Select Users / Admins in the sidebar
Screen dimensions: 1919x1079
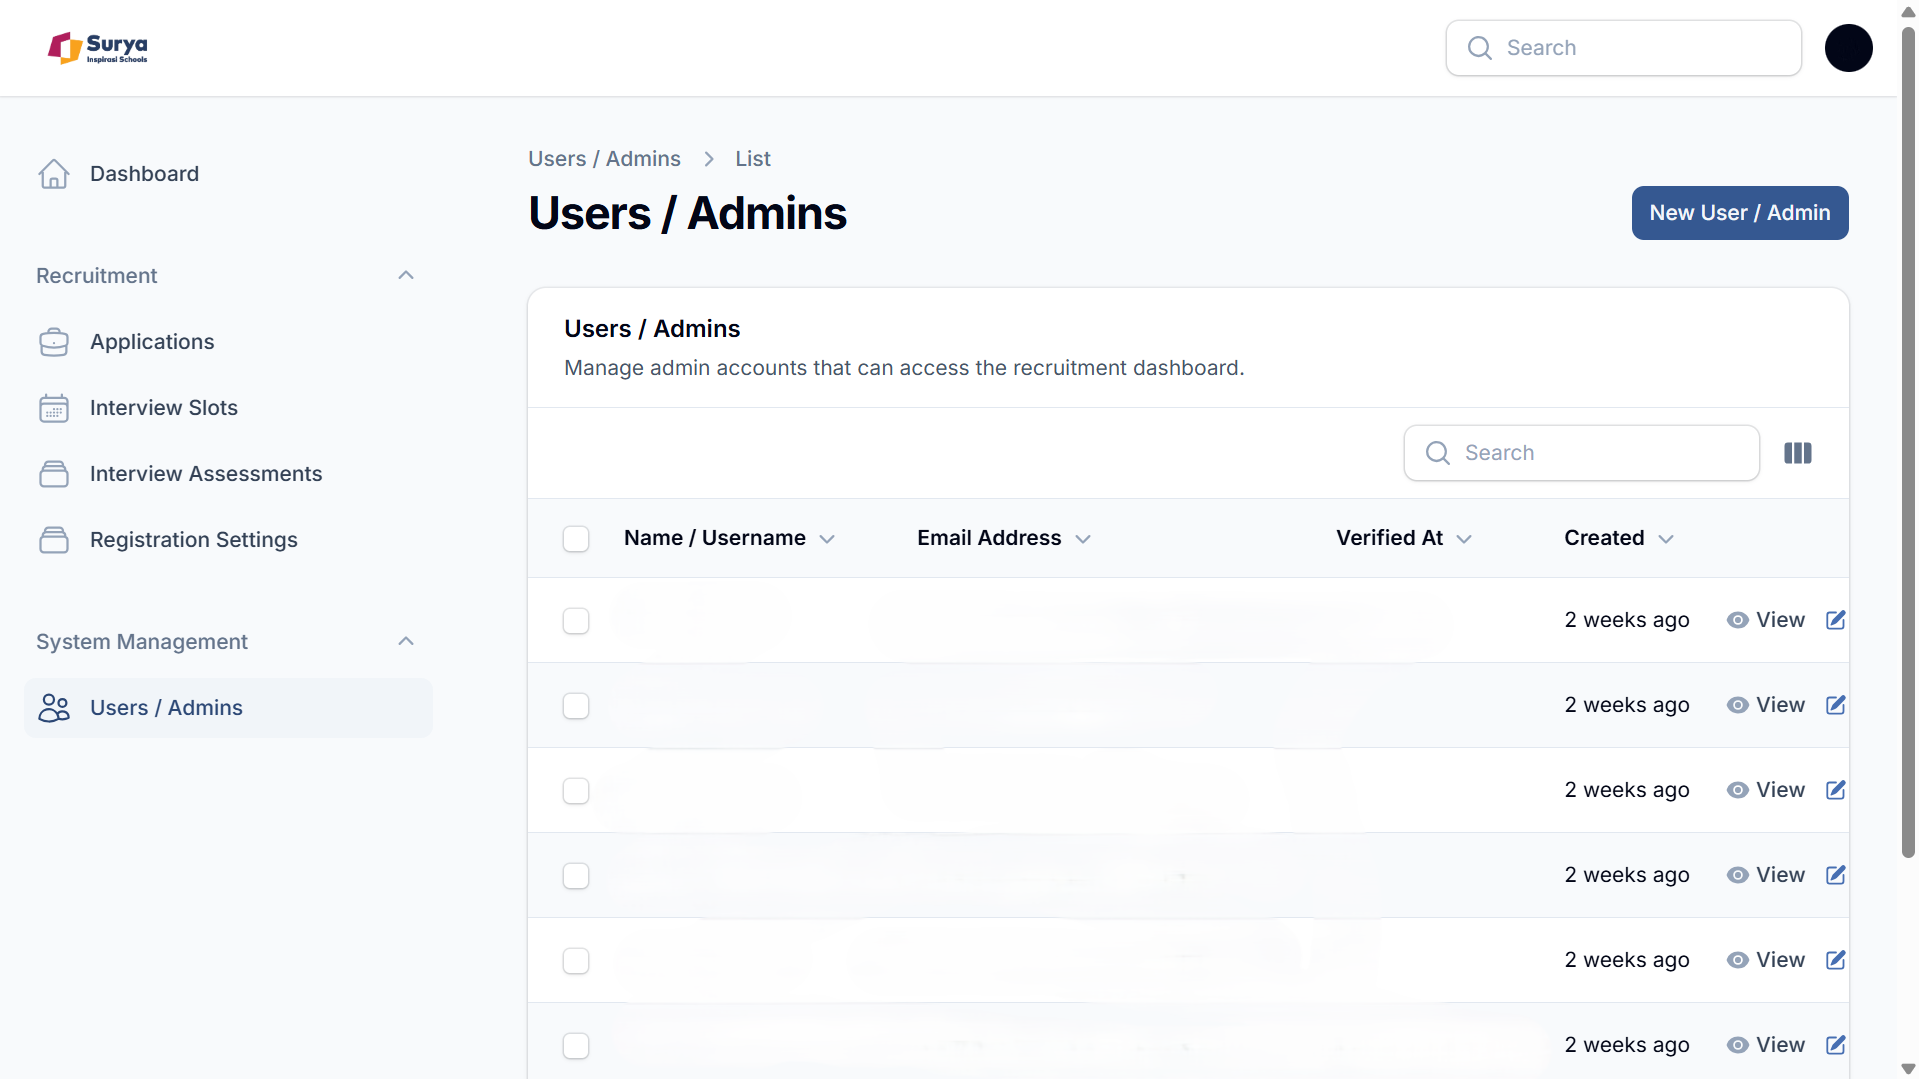click(x=228, y=708)
